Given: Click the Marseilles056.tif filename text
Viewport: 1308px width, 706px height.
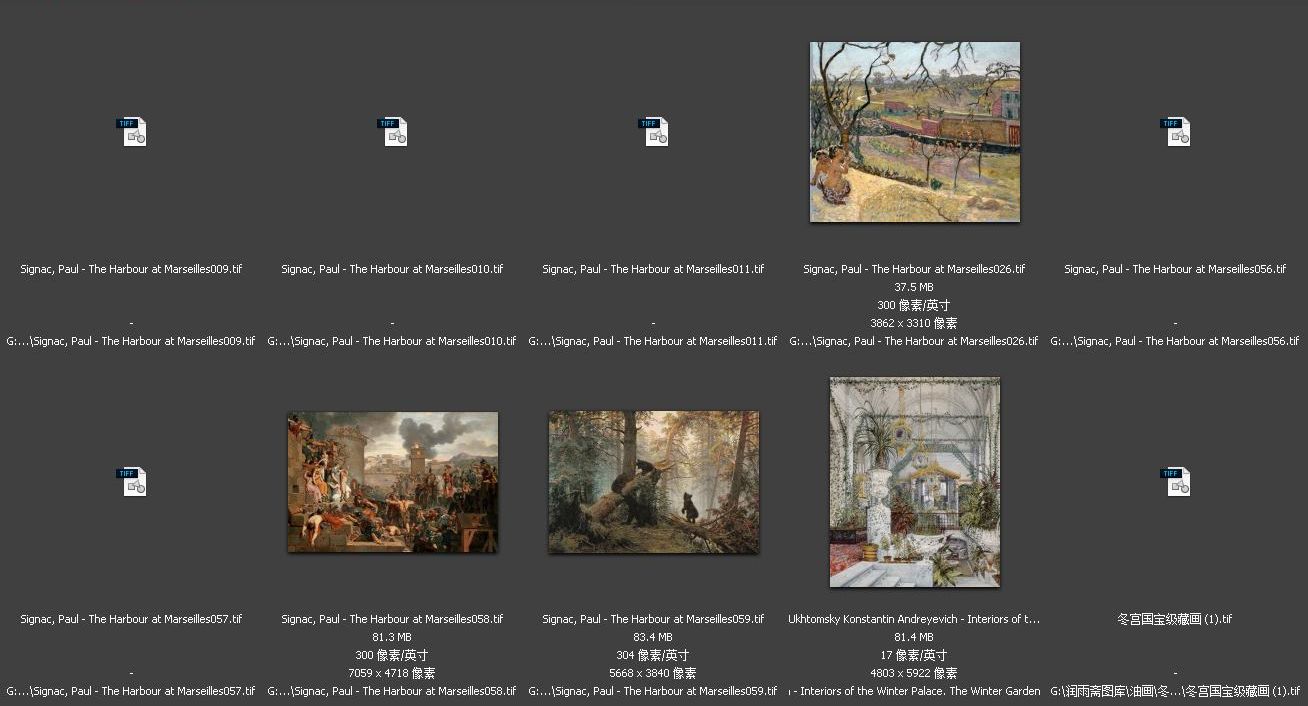Looking at the screenshot, I should pos(1175,269).
